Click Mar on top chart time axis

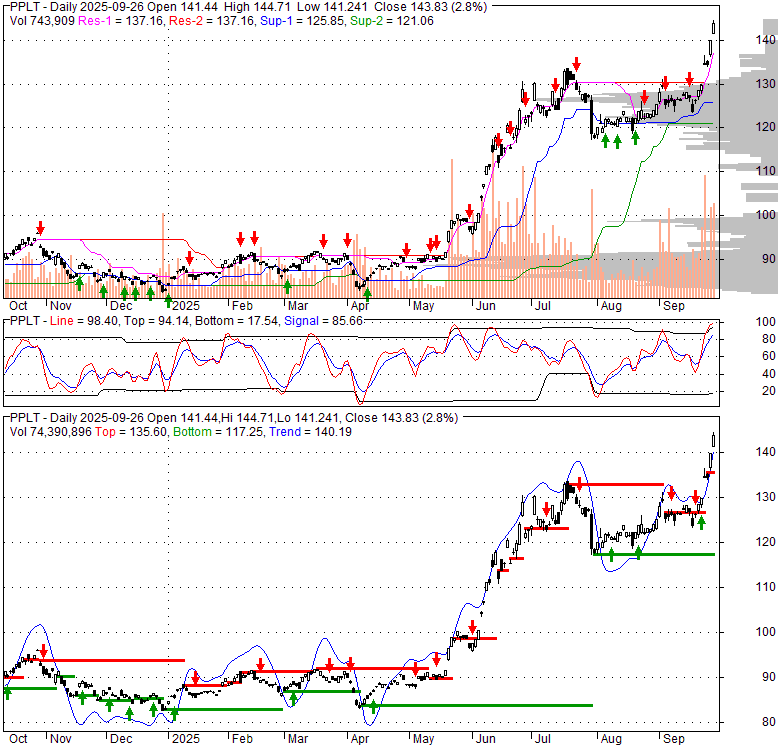click(298, 306)
